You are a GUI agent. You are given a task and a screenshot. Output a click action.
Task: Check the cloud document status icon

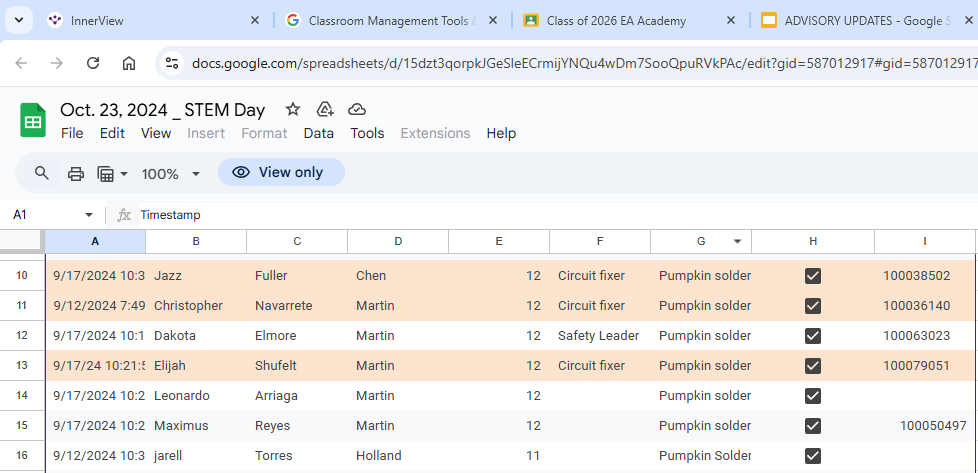(x=357, y=109)
